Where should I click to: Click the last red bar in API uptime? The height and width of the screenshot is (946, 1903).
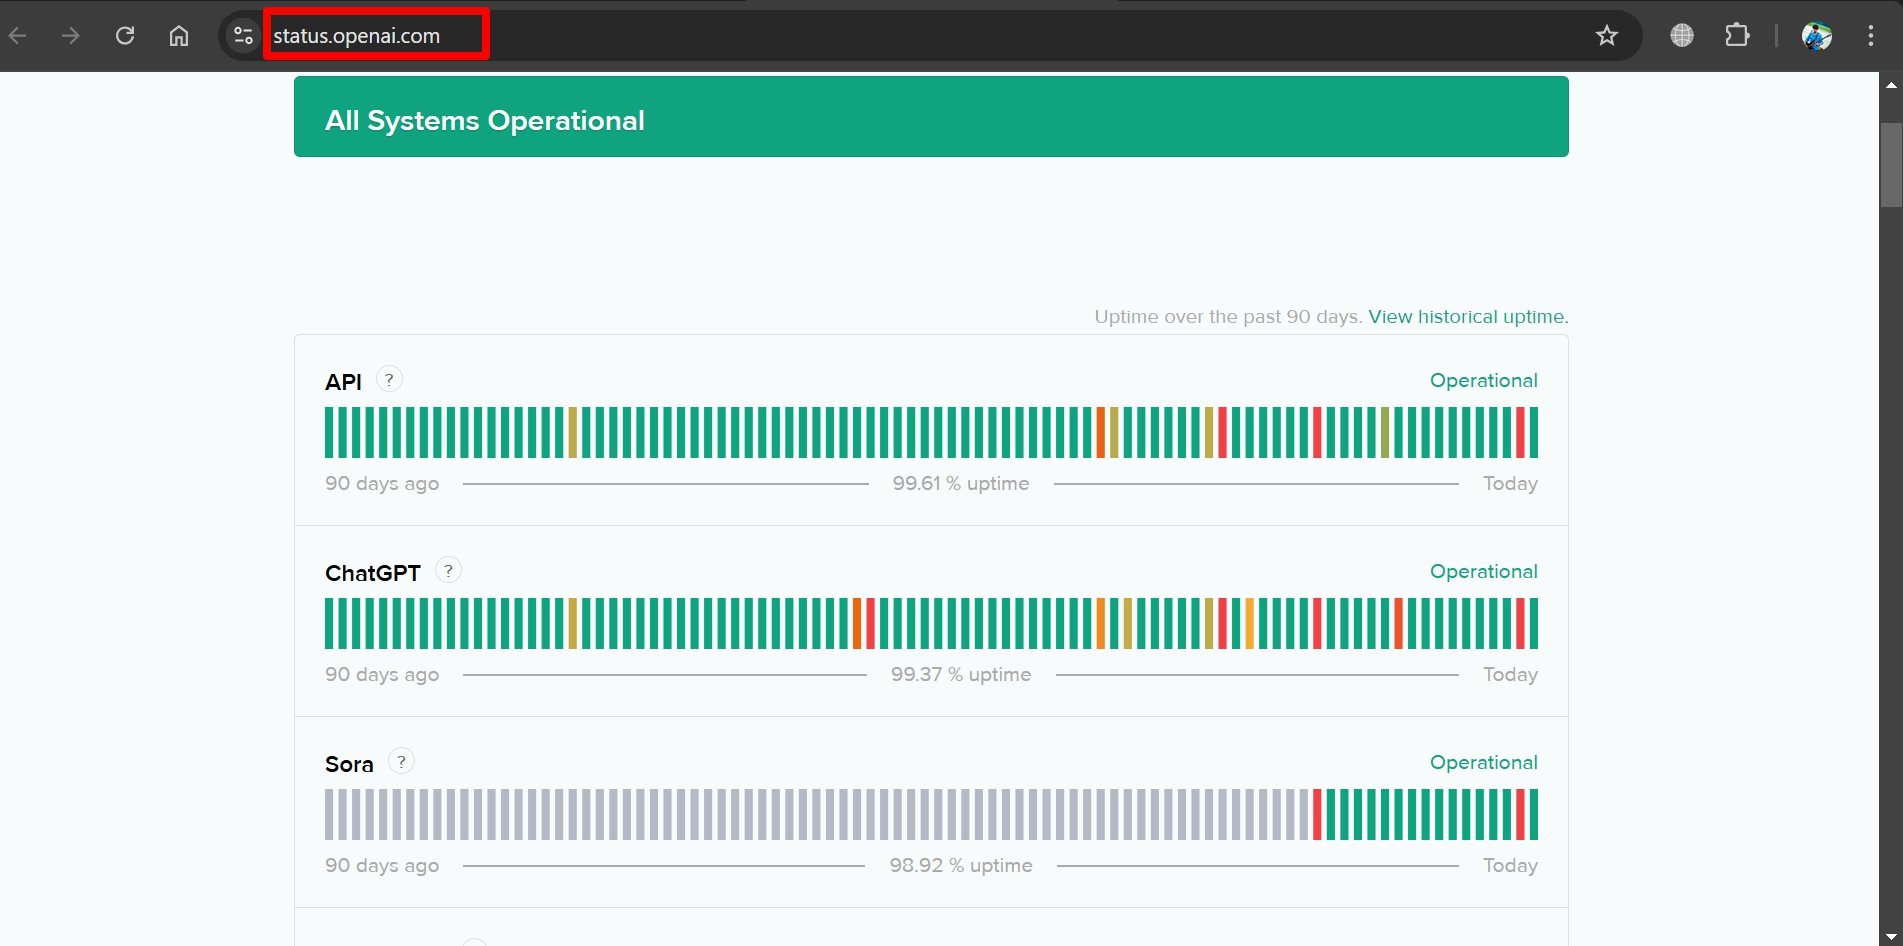pyautogui.click(x=1520, y=432)
